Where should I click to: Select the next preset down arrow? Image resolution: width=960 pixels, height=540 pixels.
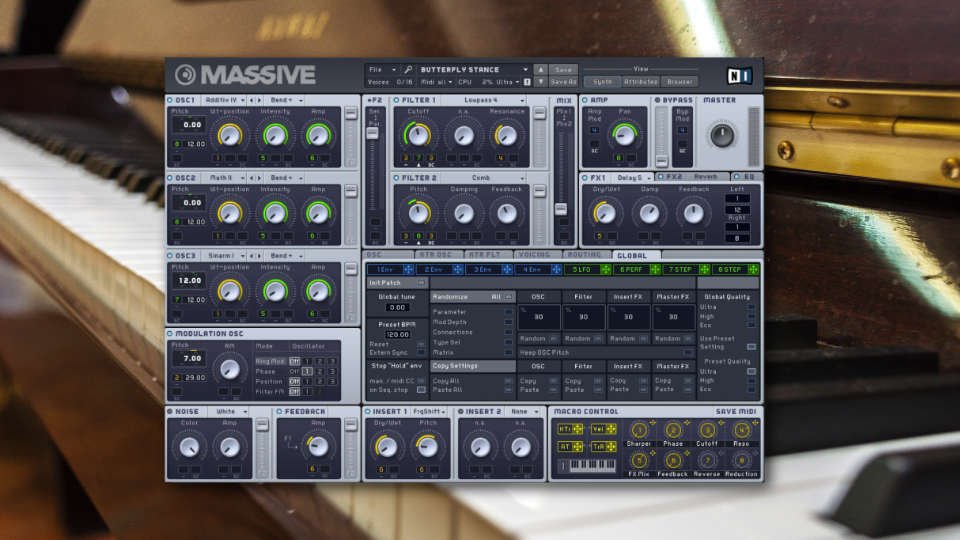point(541,81)
